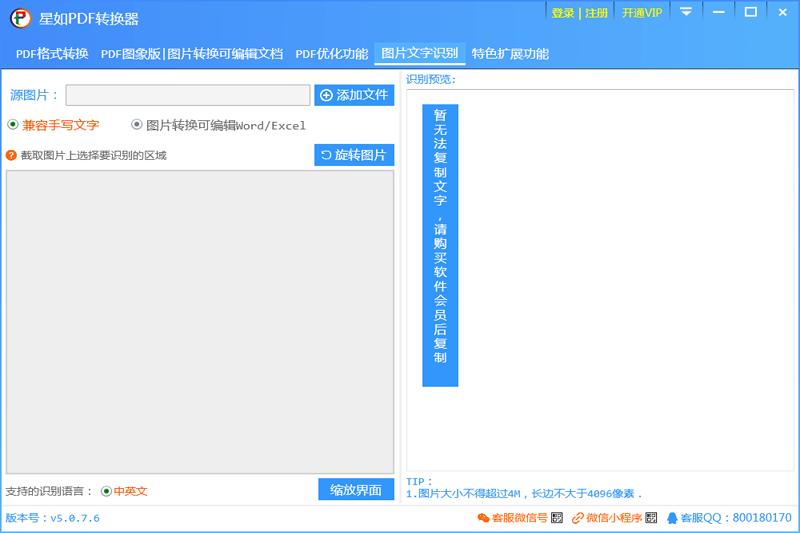
Task: Click the 缩放界面 button
Action: [356, 490]
